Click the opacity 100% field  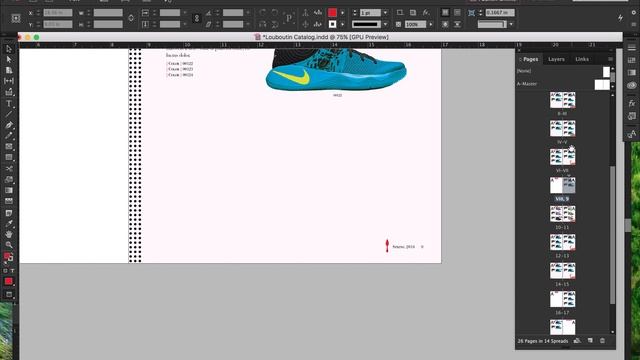416,24
